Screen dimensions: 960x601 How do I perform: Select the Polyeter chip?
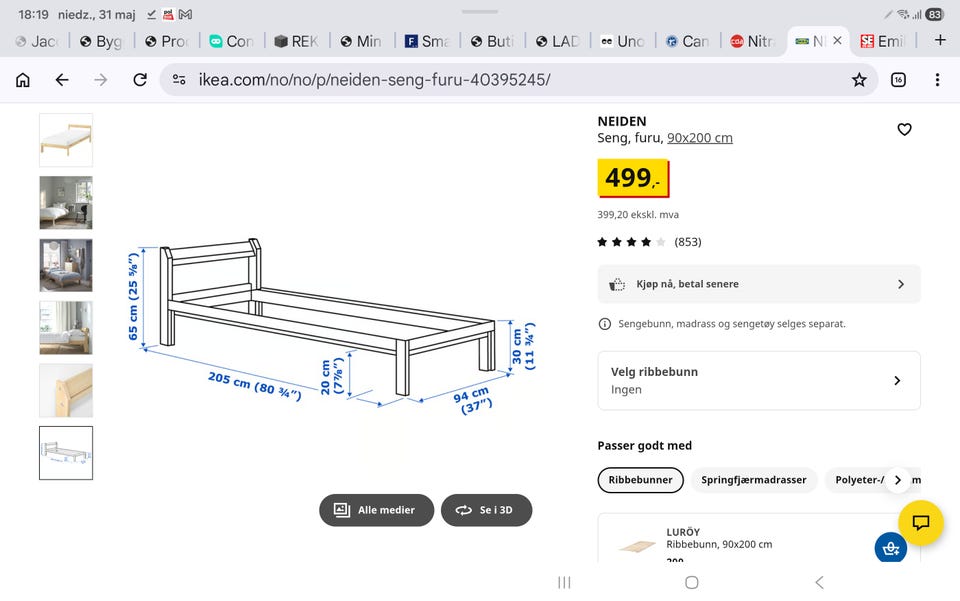click(x=860, y=480)
